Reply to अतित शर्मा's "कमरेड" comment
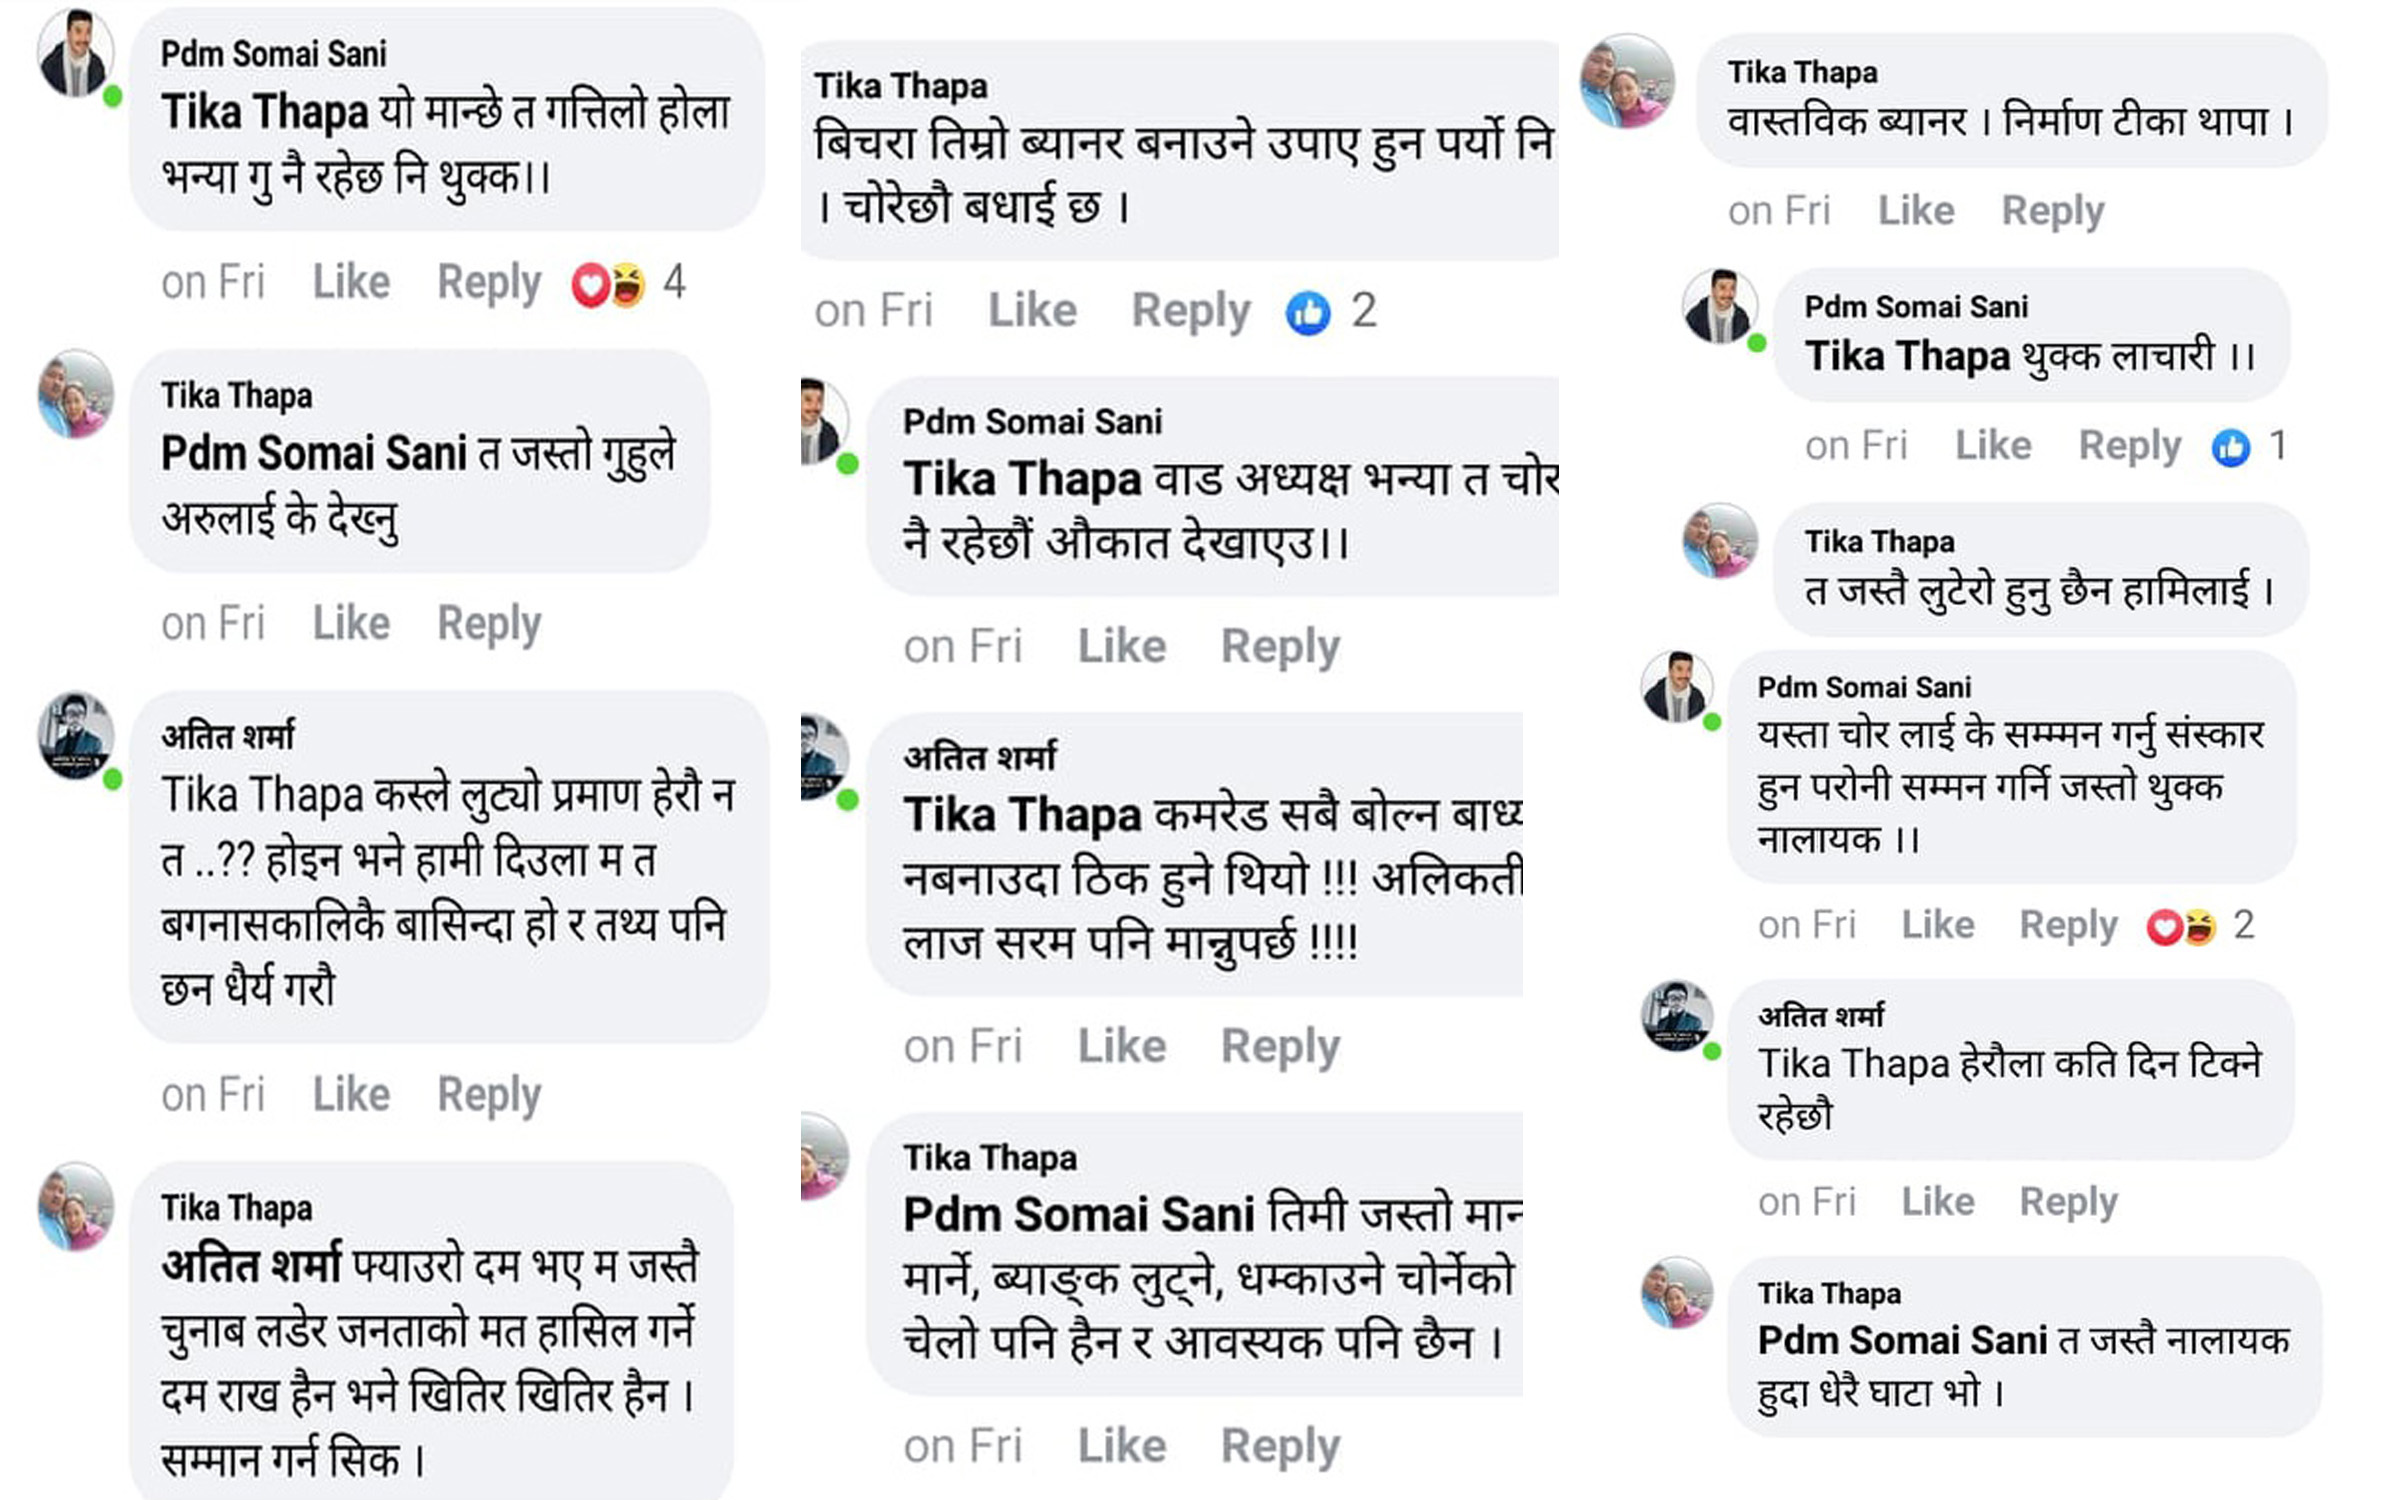This screenshot has width=2400, height=1500. [x=1280, y=1047]
